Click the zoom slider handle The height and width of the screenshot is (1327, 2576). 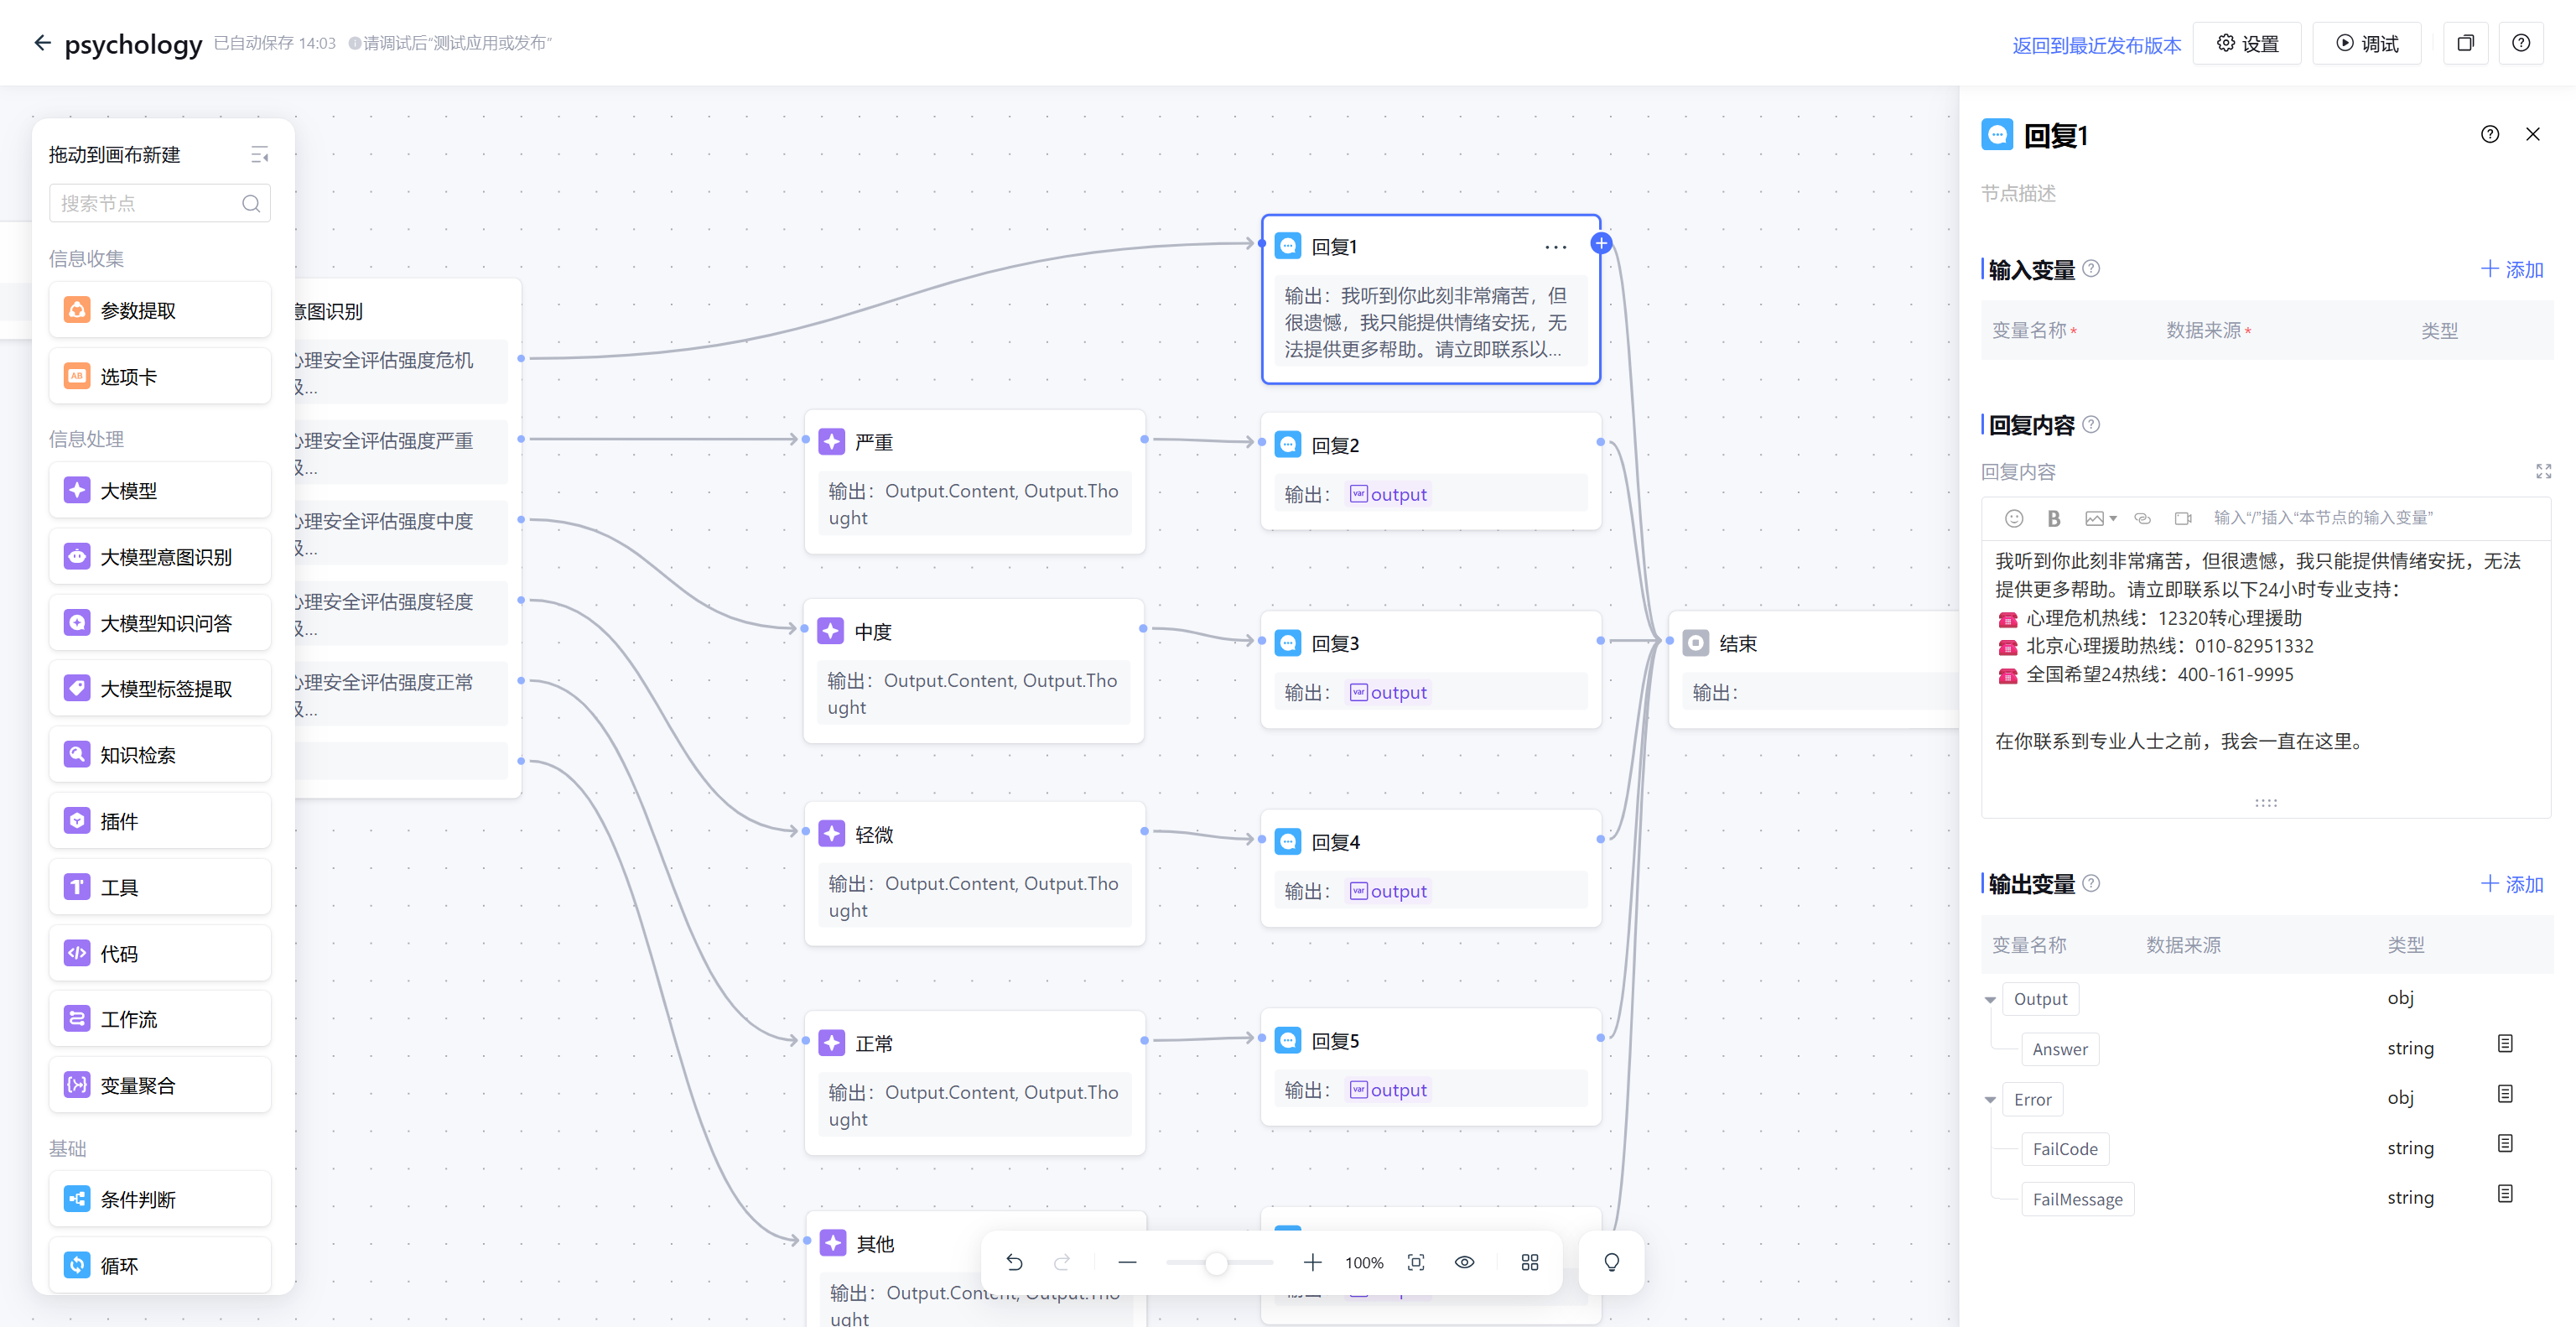tap(1215, 1263)
